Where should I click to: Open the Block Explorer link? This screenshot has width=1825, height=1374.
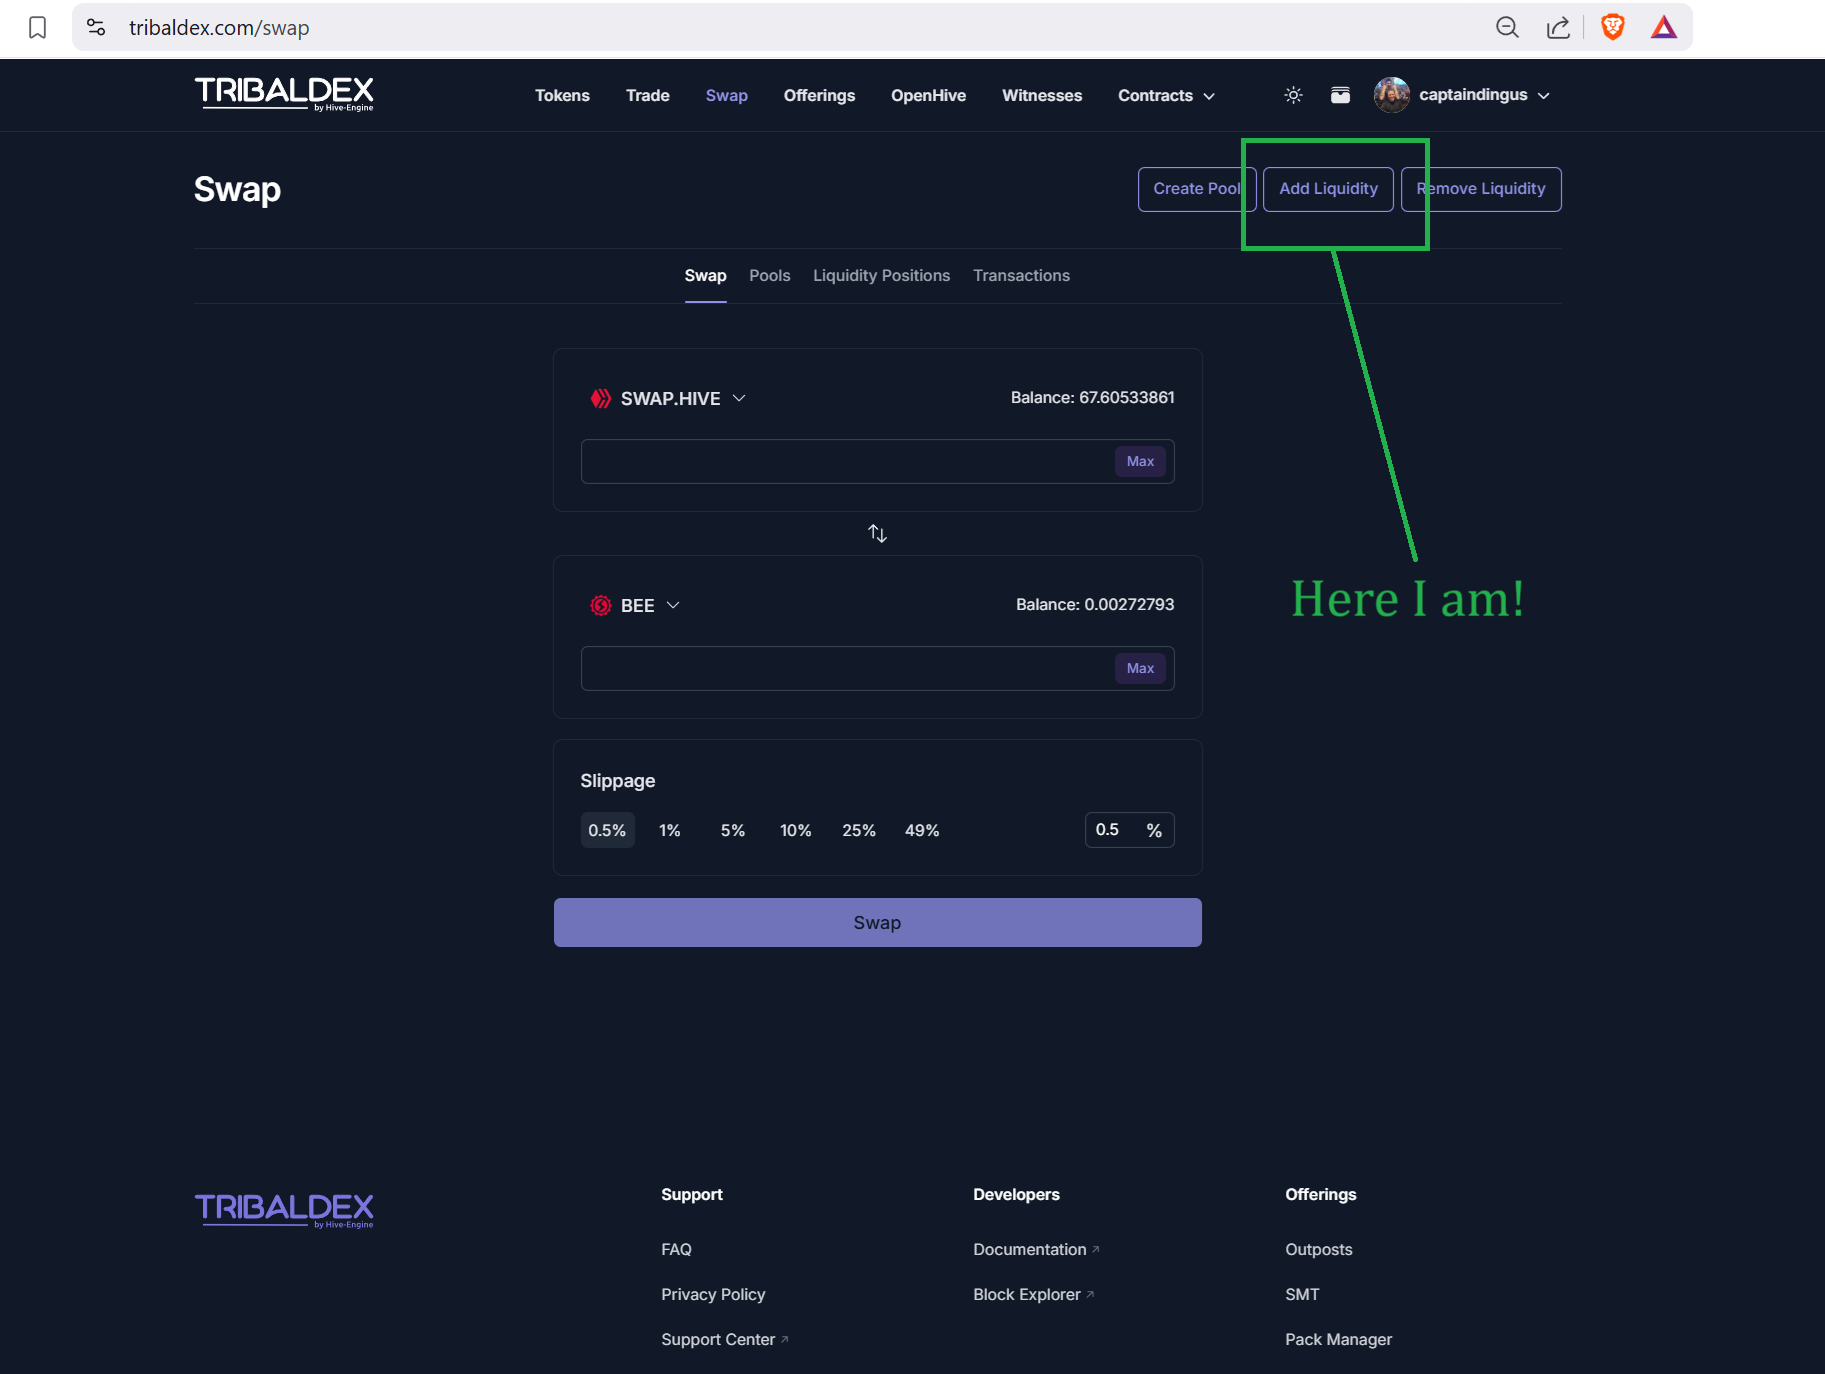(x=1033, y=1294)
